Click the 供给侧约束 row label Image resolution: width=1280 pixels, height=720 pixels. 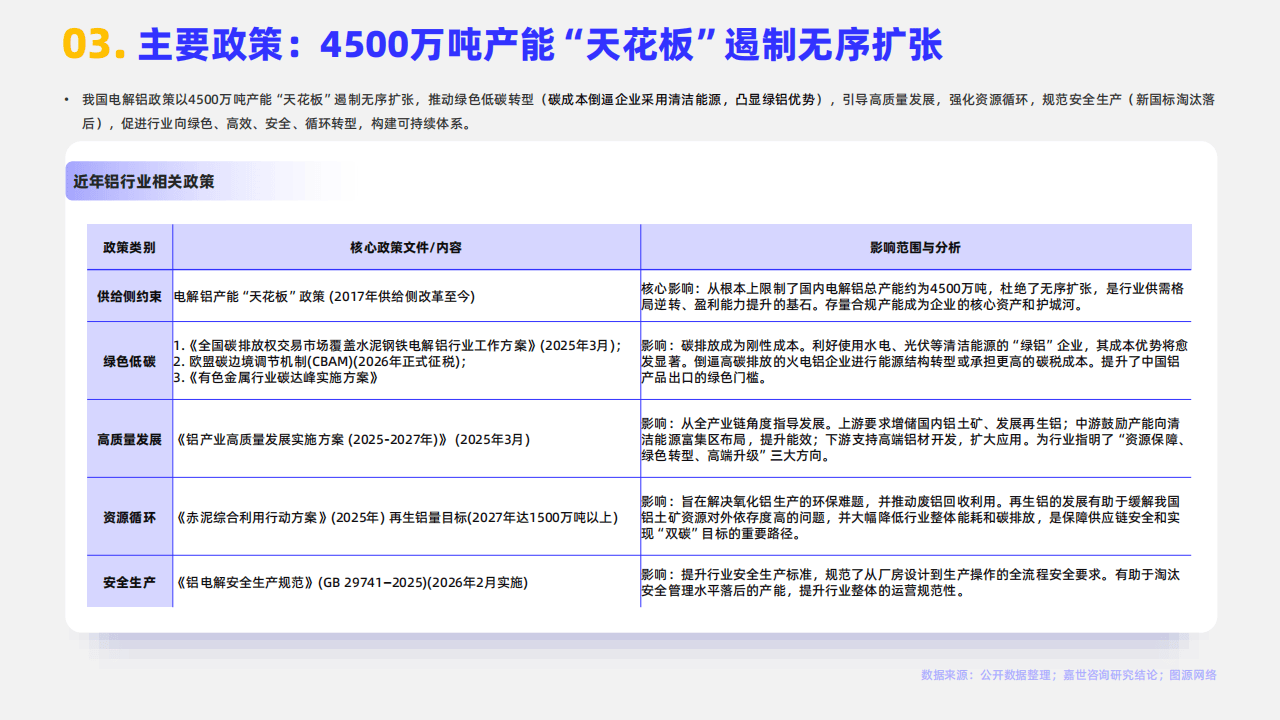(x=129, y=296)
